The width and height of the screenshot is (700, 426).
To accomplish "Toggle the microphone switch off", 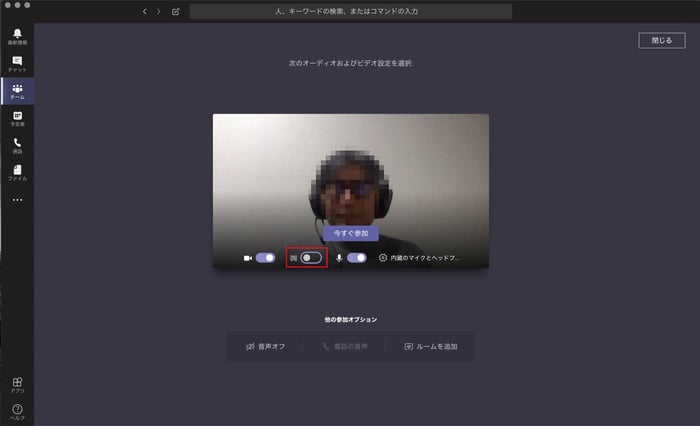I will pyautogui.click(x=357, y=258).
